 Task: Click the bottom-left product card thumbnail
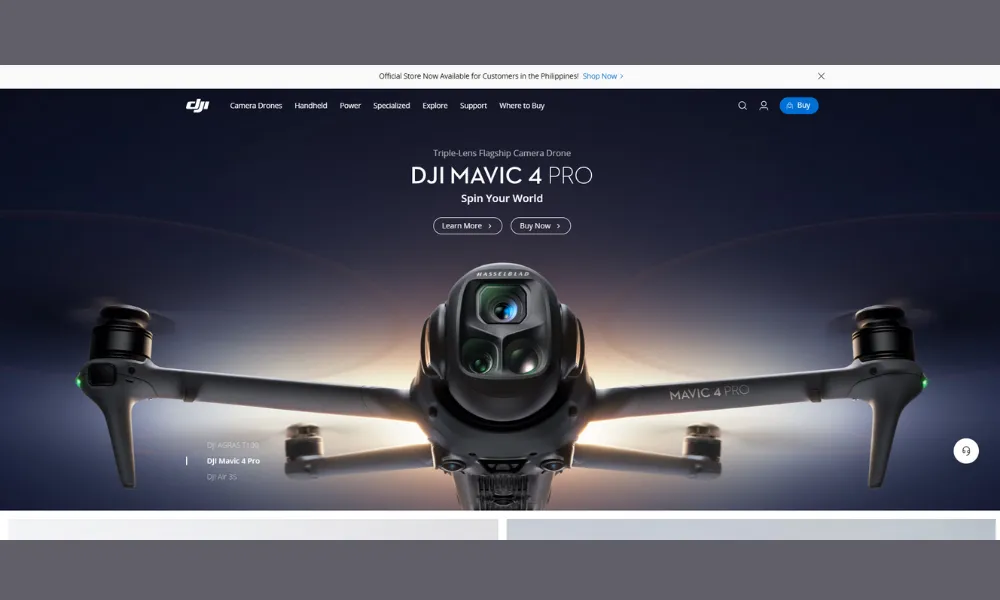[x=252, y=529]
